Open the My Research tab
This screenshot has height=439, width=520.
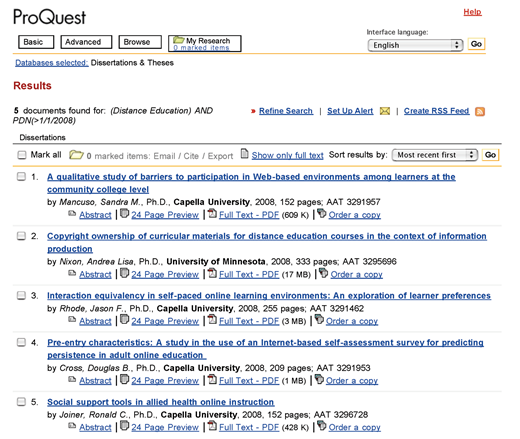point(205,43)
